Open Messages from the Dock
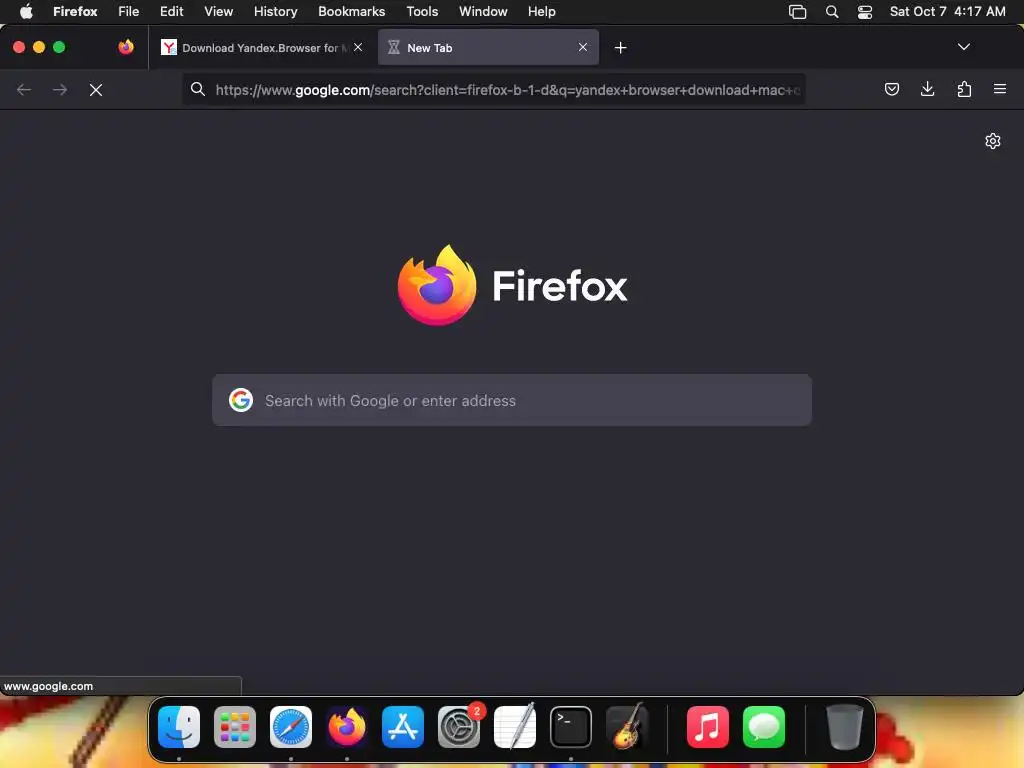1024x768 pixels. coord(764,726)
